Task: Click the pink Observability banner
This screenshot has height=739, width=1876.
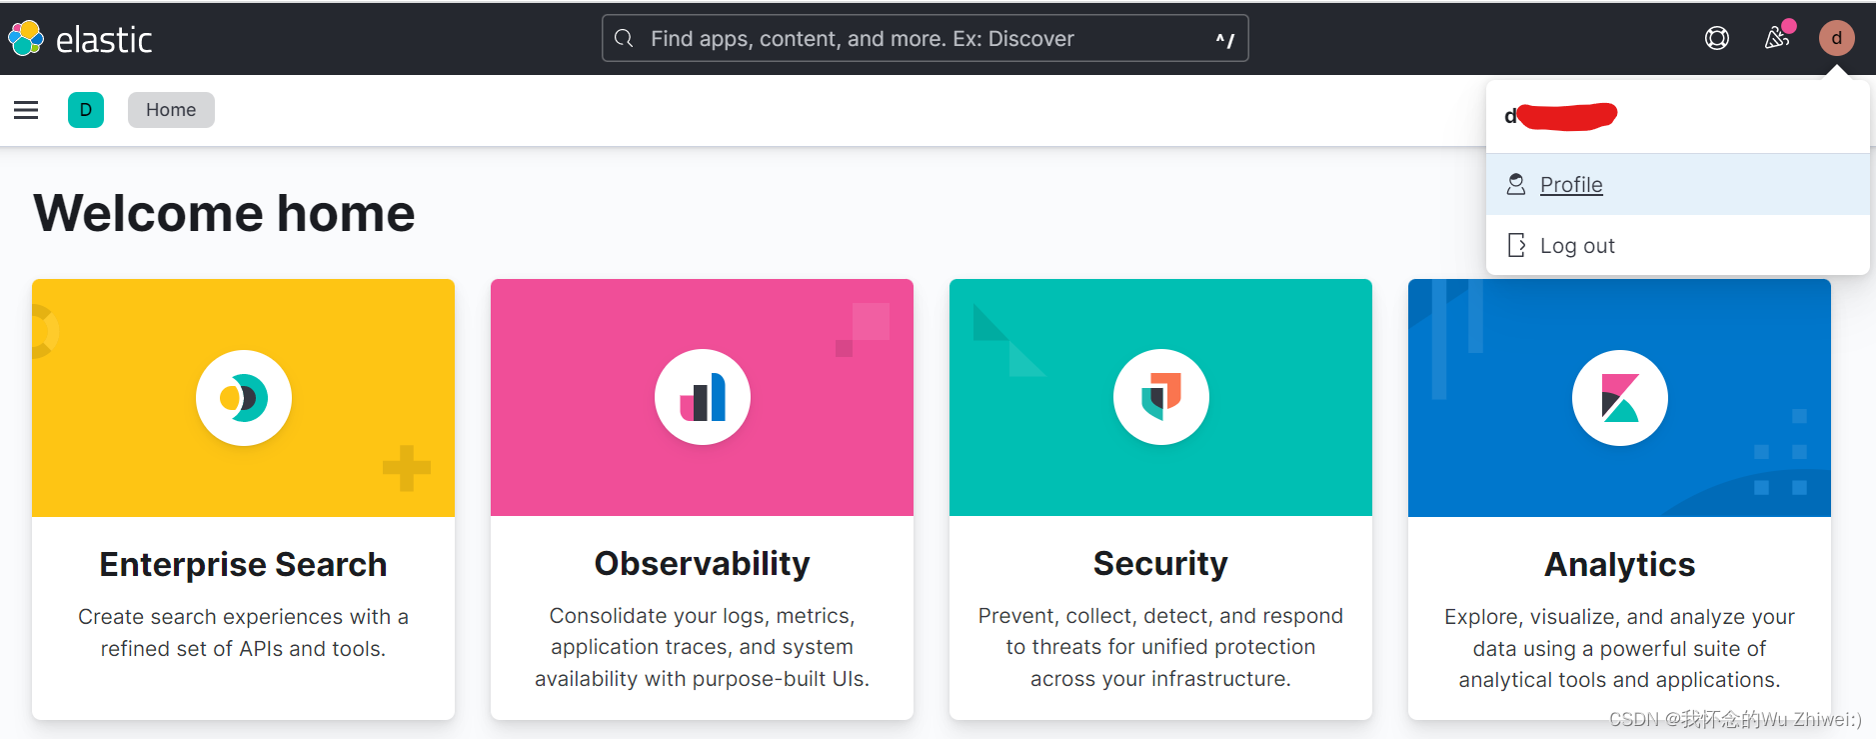Action: pyautogui.click(x=702, y=397)
